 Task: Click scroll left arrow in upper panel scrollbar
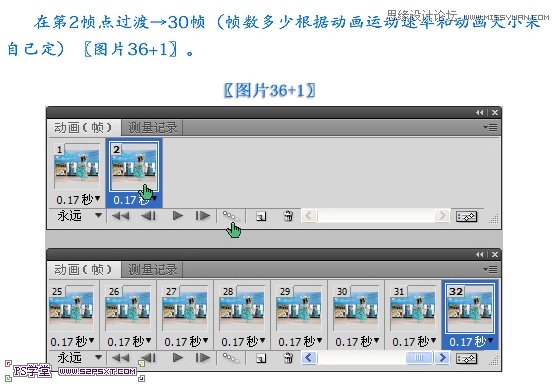[x=309, y=216]
